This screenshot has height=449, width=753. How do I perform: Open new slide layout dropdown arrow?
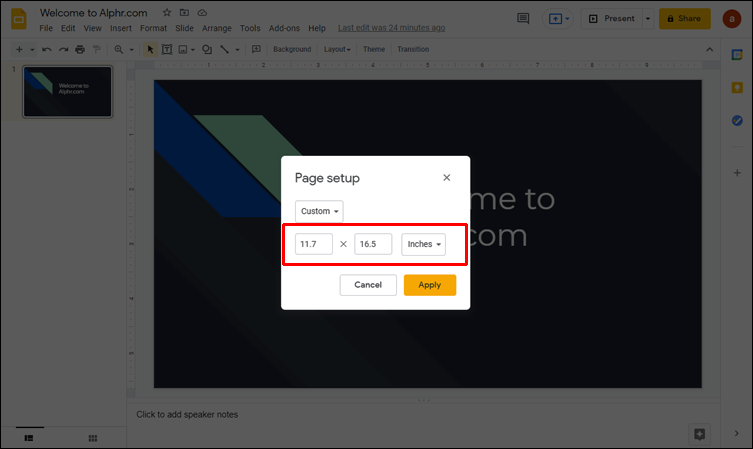pos(32,49)
